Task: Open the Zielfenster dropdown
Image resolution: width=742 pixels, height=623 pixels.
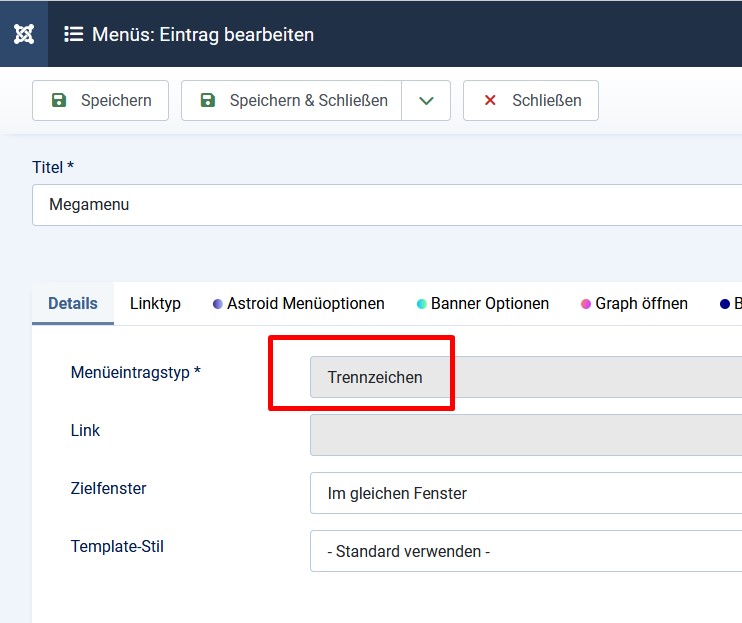Action: coord(525,493)
